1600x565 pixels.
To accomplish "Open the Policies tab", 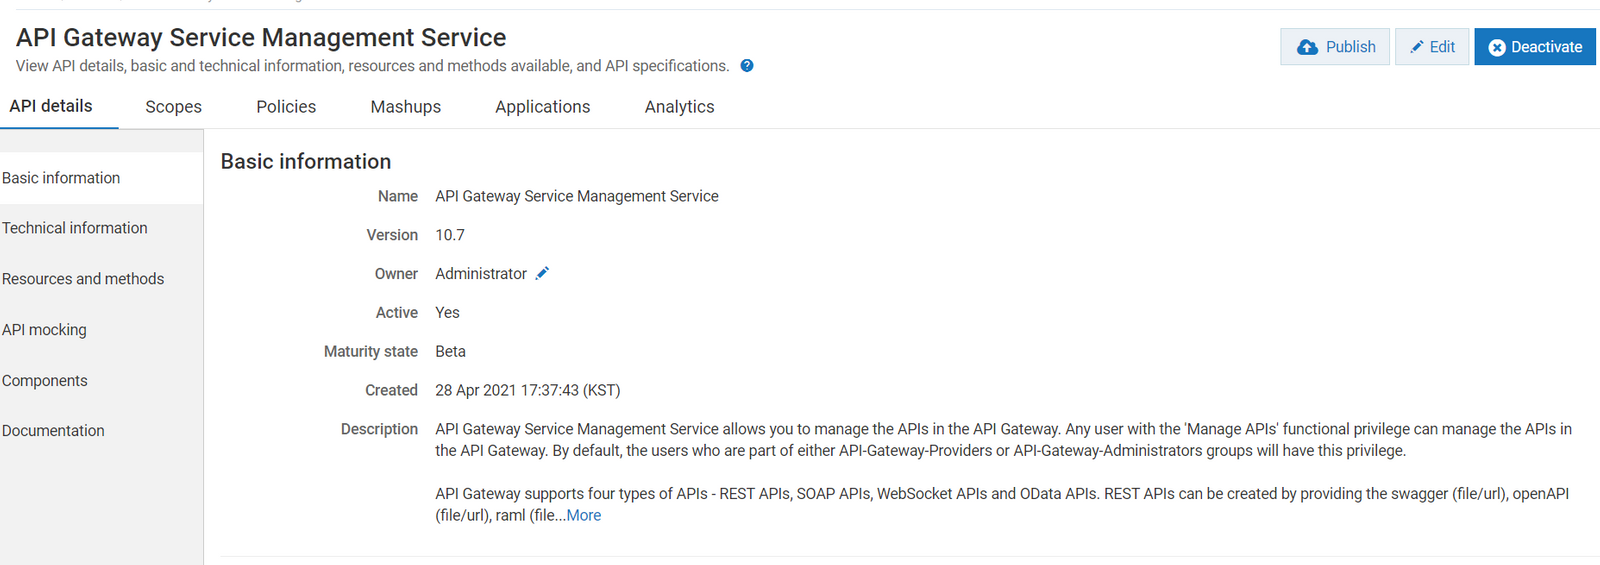I will [x=286, y=107].
